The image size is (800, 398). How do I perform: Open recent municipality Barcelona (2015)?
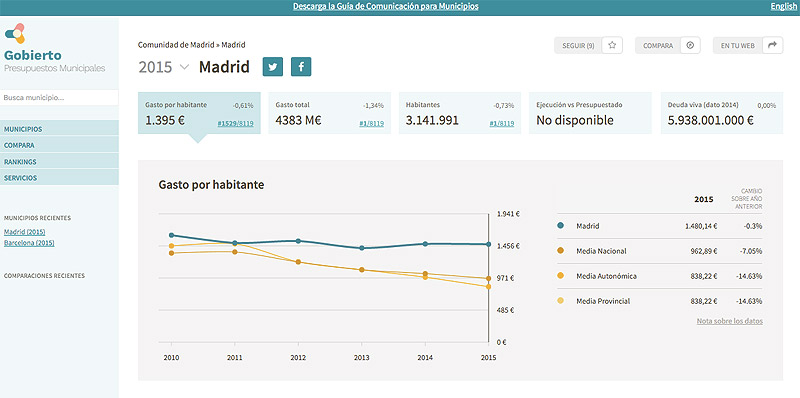pyautogui.click(x=29, y=243)
